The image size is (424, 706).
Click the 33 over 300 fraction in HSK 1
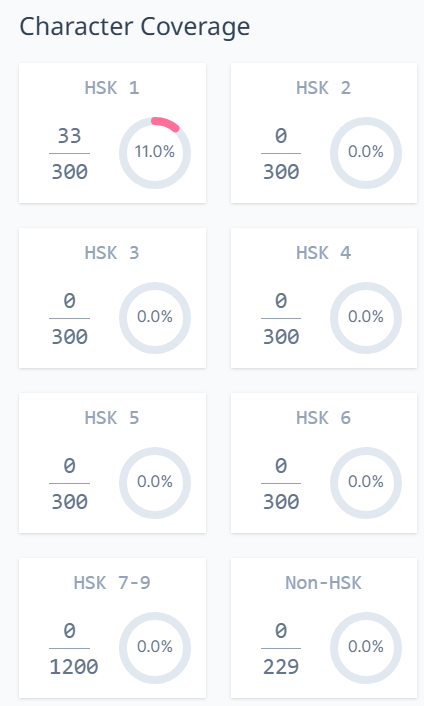[x=69, y=153]
